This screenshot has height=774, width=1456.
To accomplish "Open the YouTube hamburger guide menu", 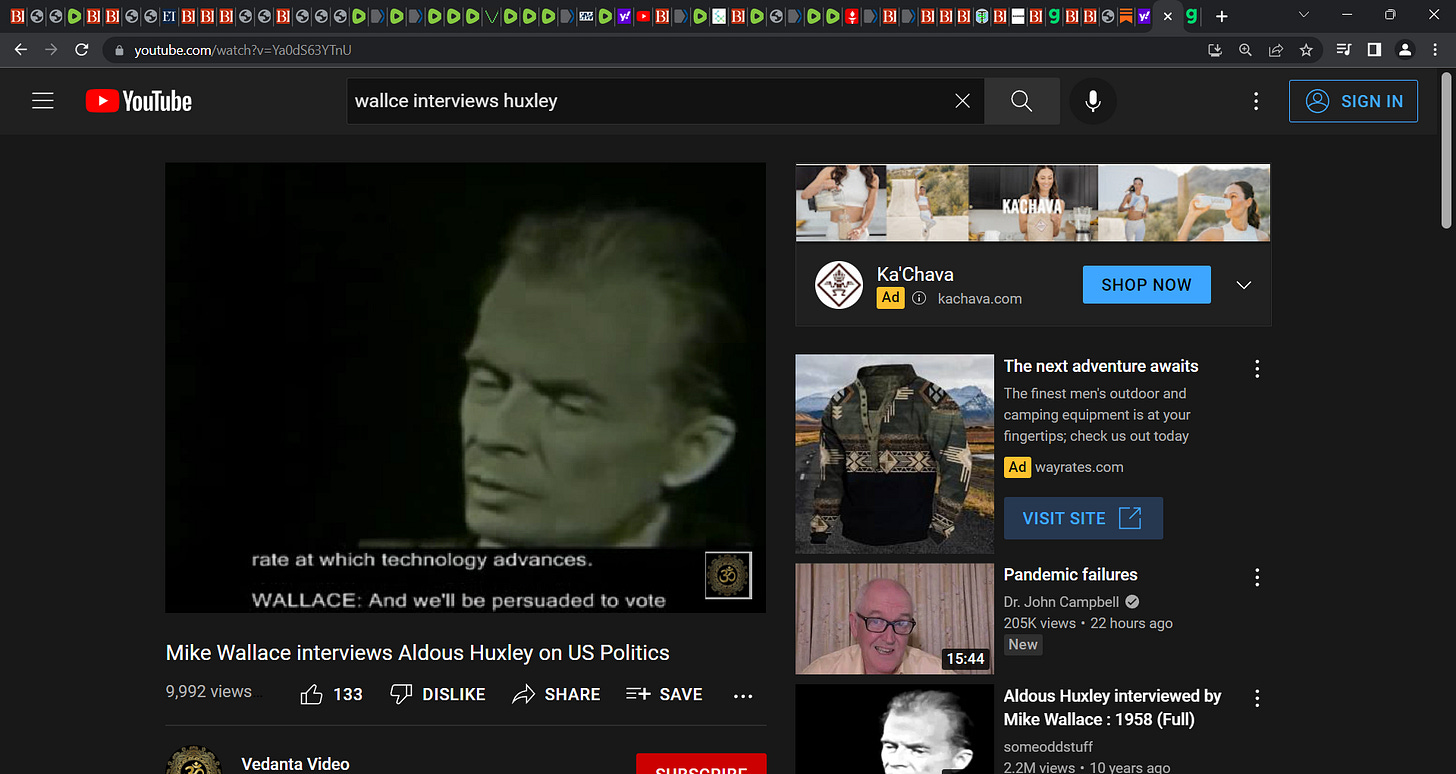I will (42, 100).
